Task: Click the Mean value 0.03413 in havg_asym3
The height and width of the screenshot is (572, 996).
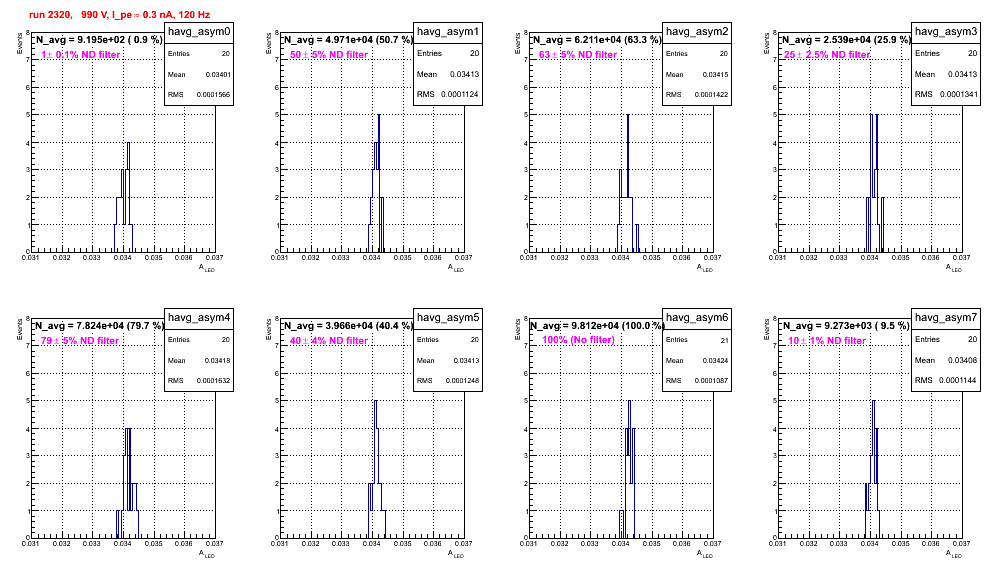Action: pyautogui.click(x=963, y=74)
